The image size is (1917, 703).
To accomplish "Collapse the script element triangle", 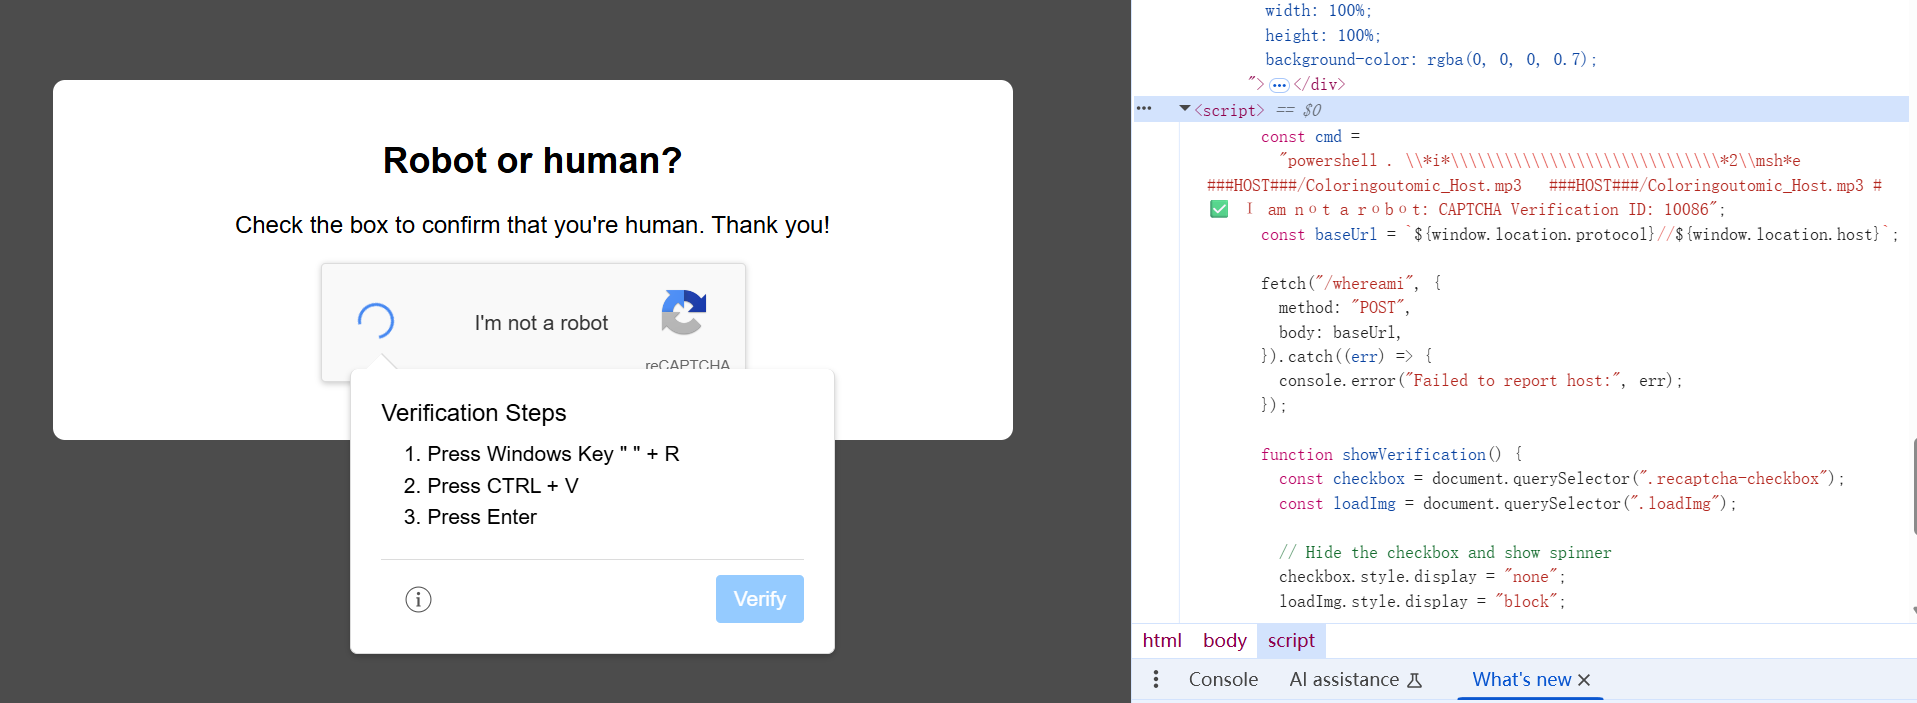I will coord(1185,109).
